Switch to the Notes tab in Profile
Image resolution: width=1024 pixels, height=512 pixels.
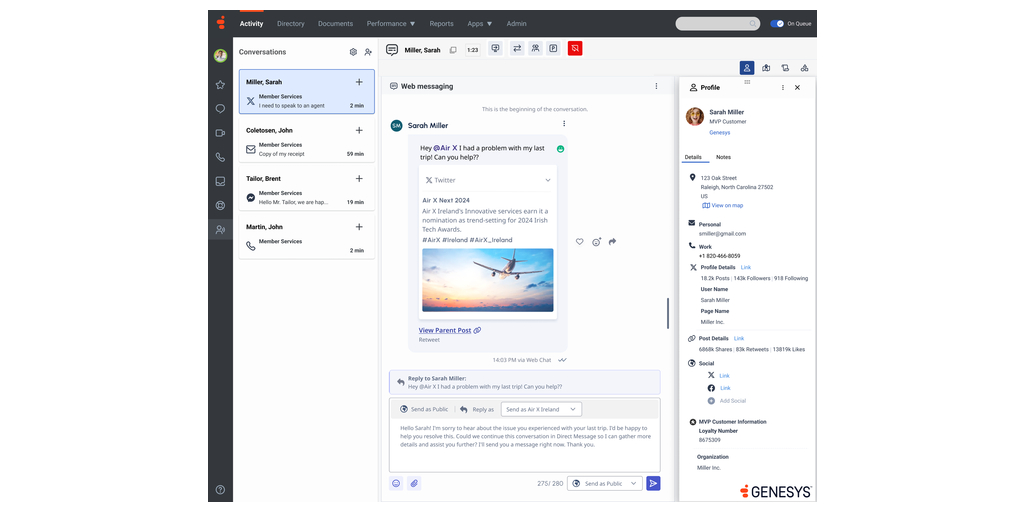click(723, 157)
